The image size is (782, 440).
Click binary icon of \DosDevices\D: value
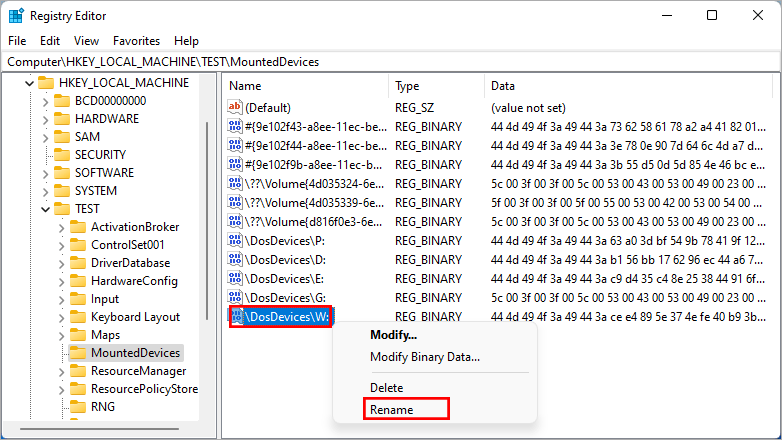[x=235, y=259]
